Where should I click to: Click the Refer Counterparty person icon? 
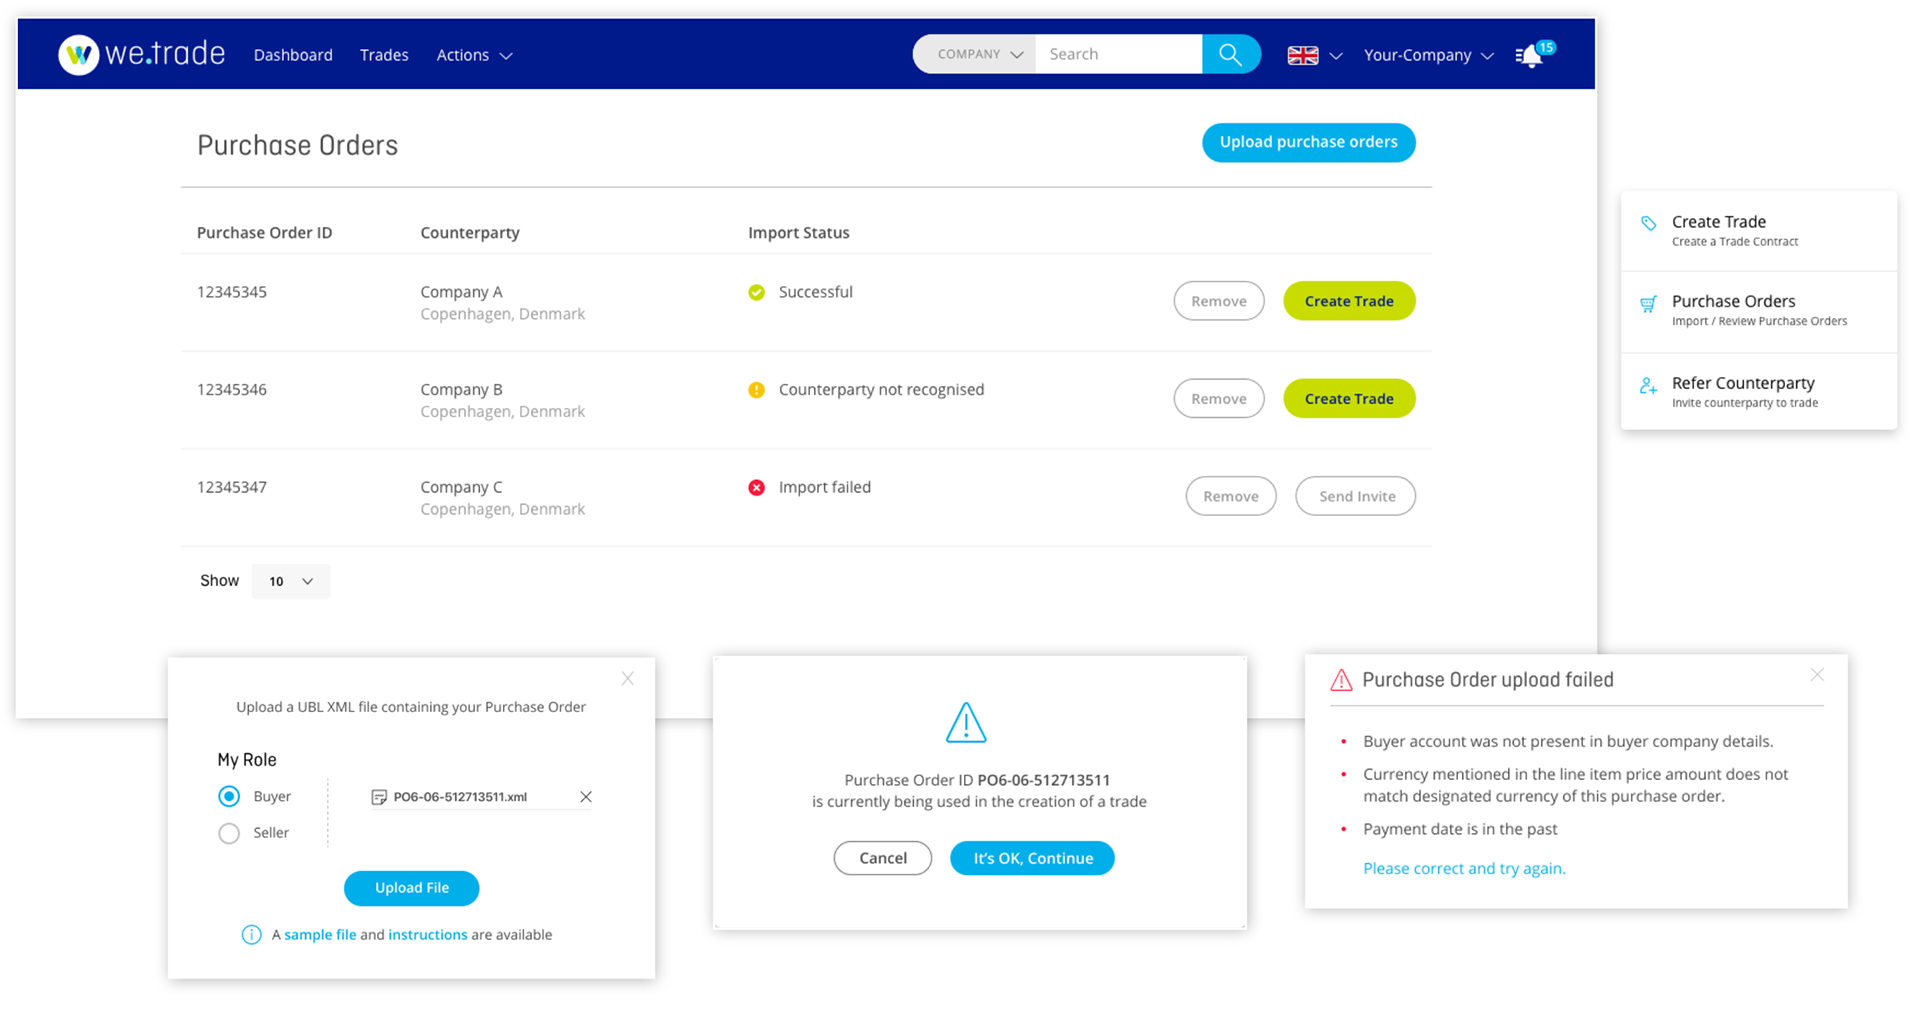(1649, 386)
